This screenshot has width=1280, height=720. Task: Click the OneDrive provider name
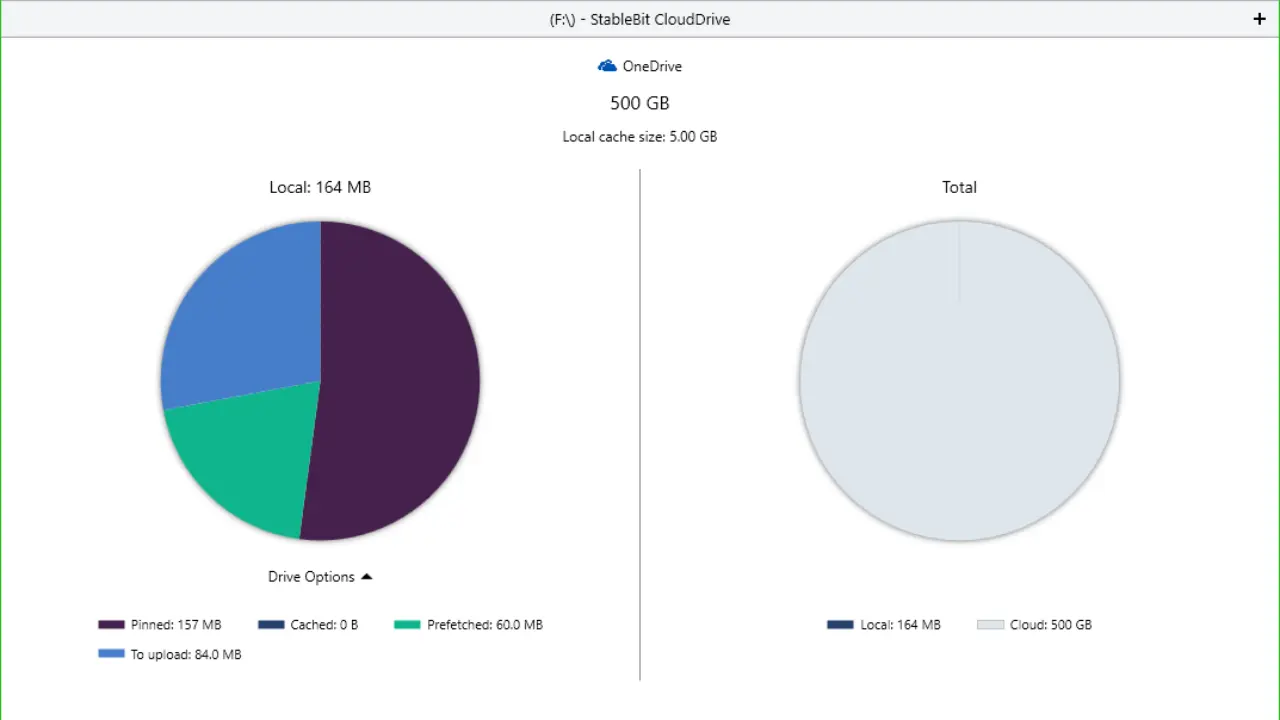[652, 66]
